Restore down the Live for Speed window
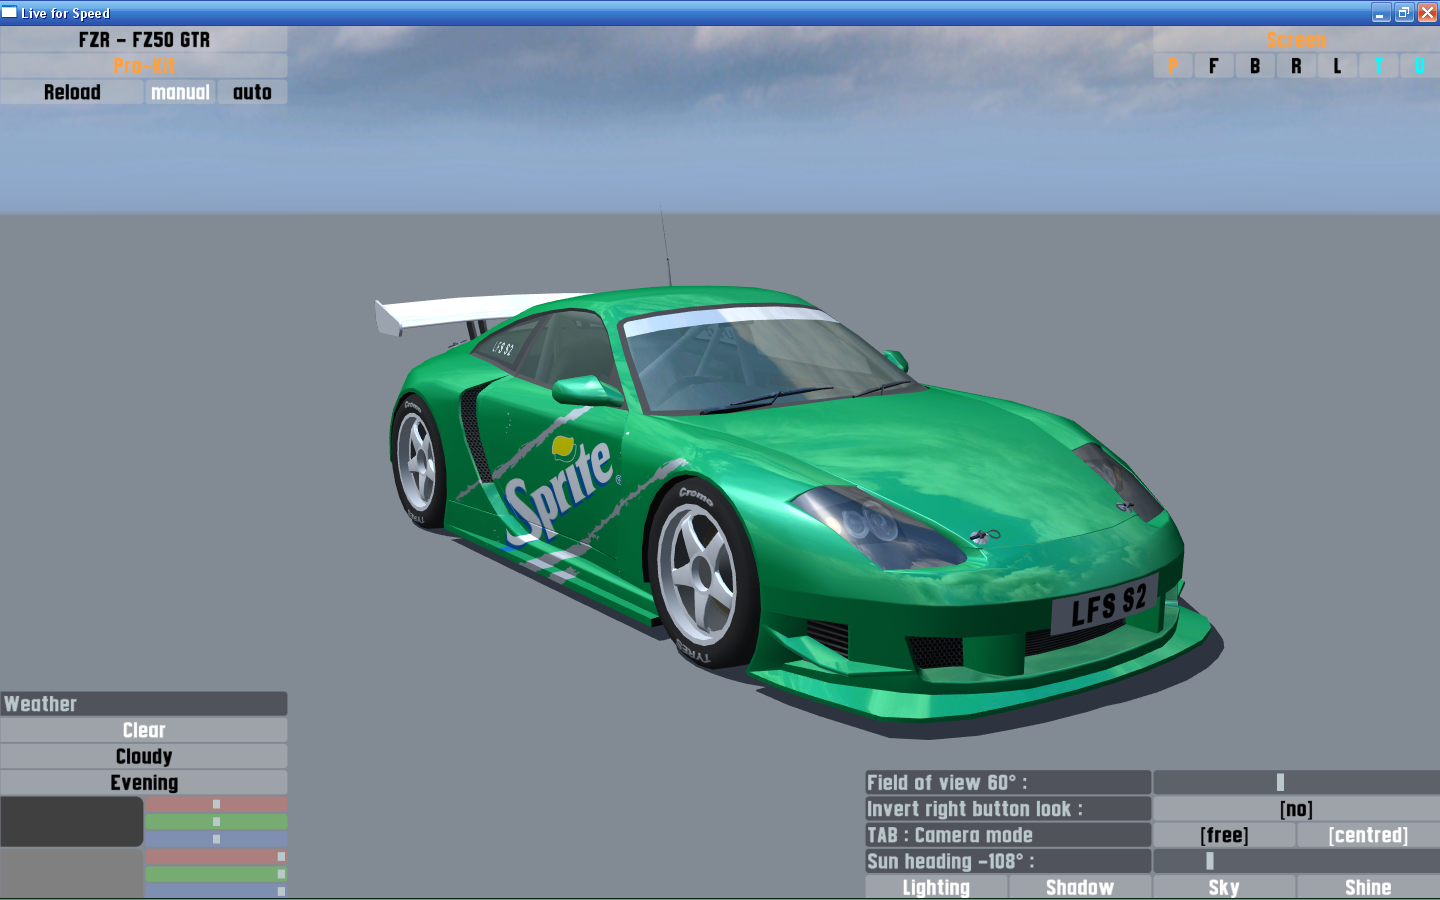1440x900 pixels. [x=1404, y=13]
